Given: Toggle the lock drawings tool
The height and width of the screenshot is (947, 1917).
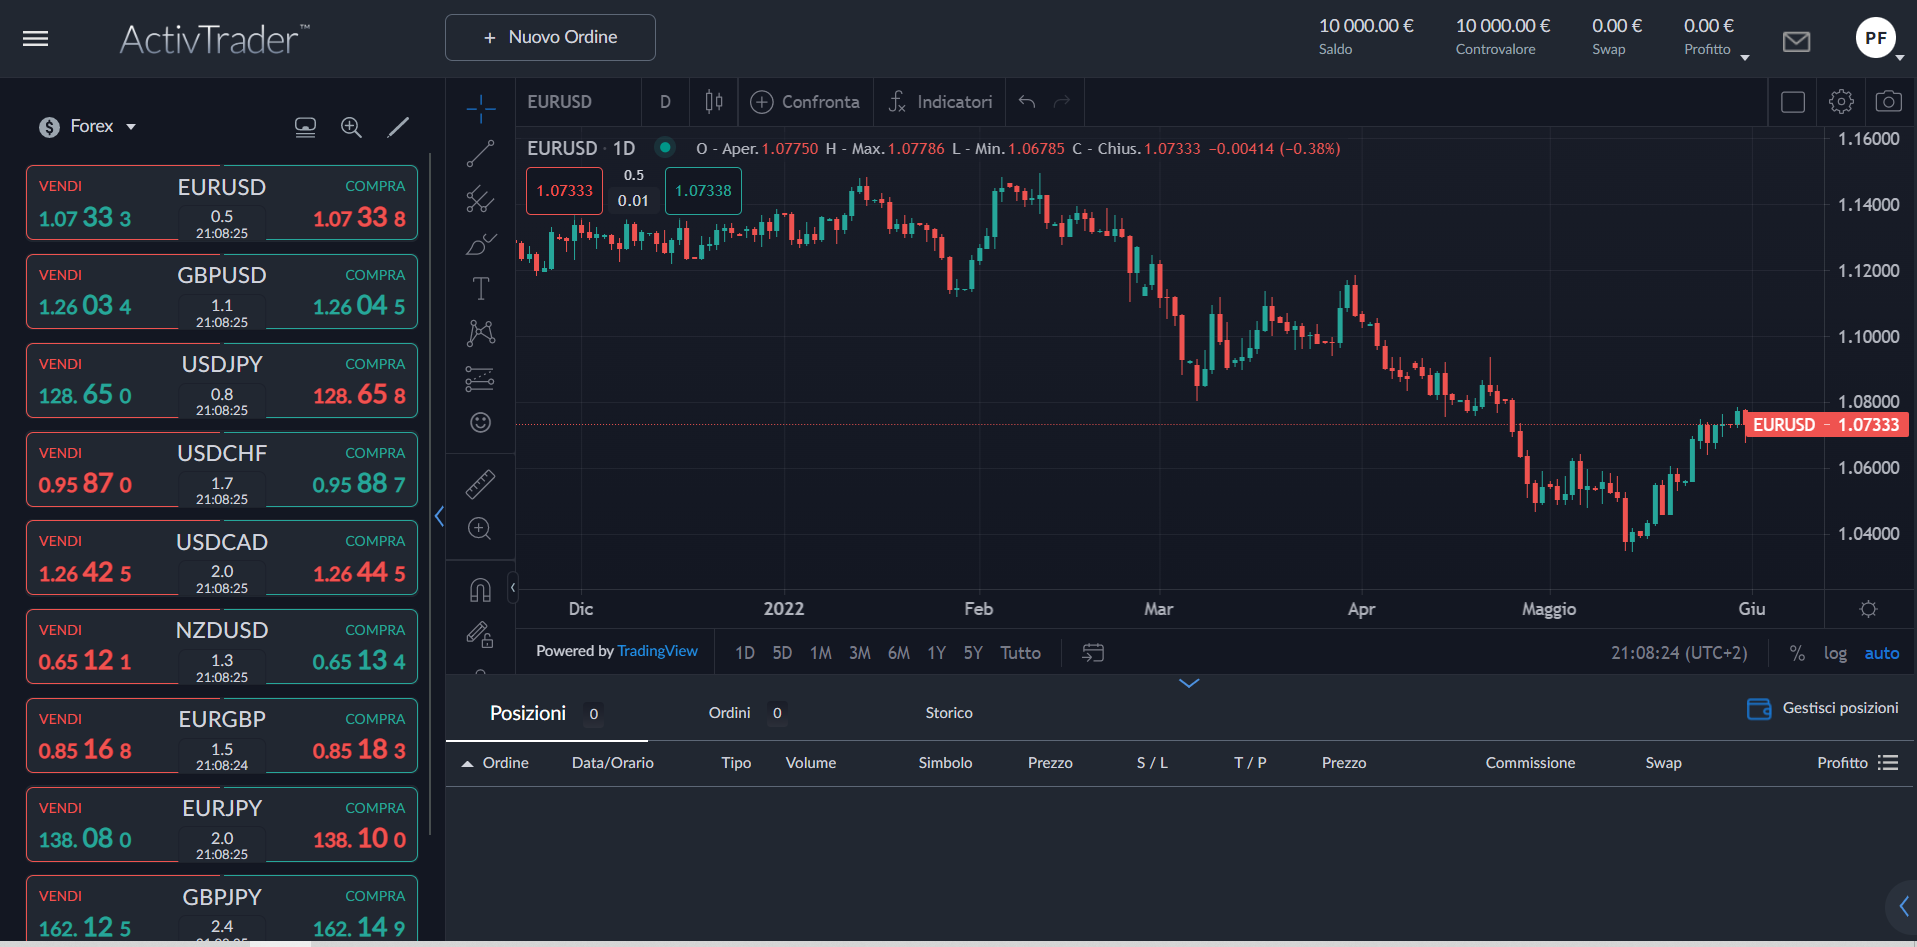Looking at the screenshot, I should pyautogui.click(x=480, y=635).
